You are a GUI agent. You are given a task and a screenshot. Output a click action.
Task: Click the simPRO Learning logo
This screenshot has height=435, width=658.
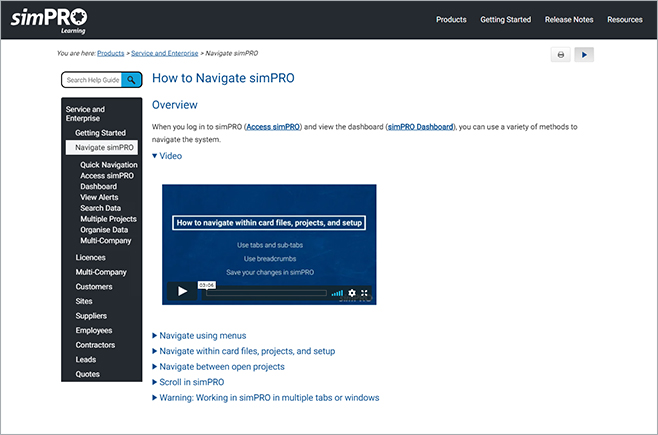pos(49,21)
